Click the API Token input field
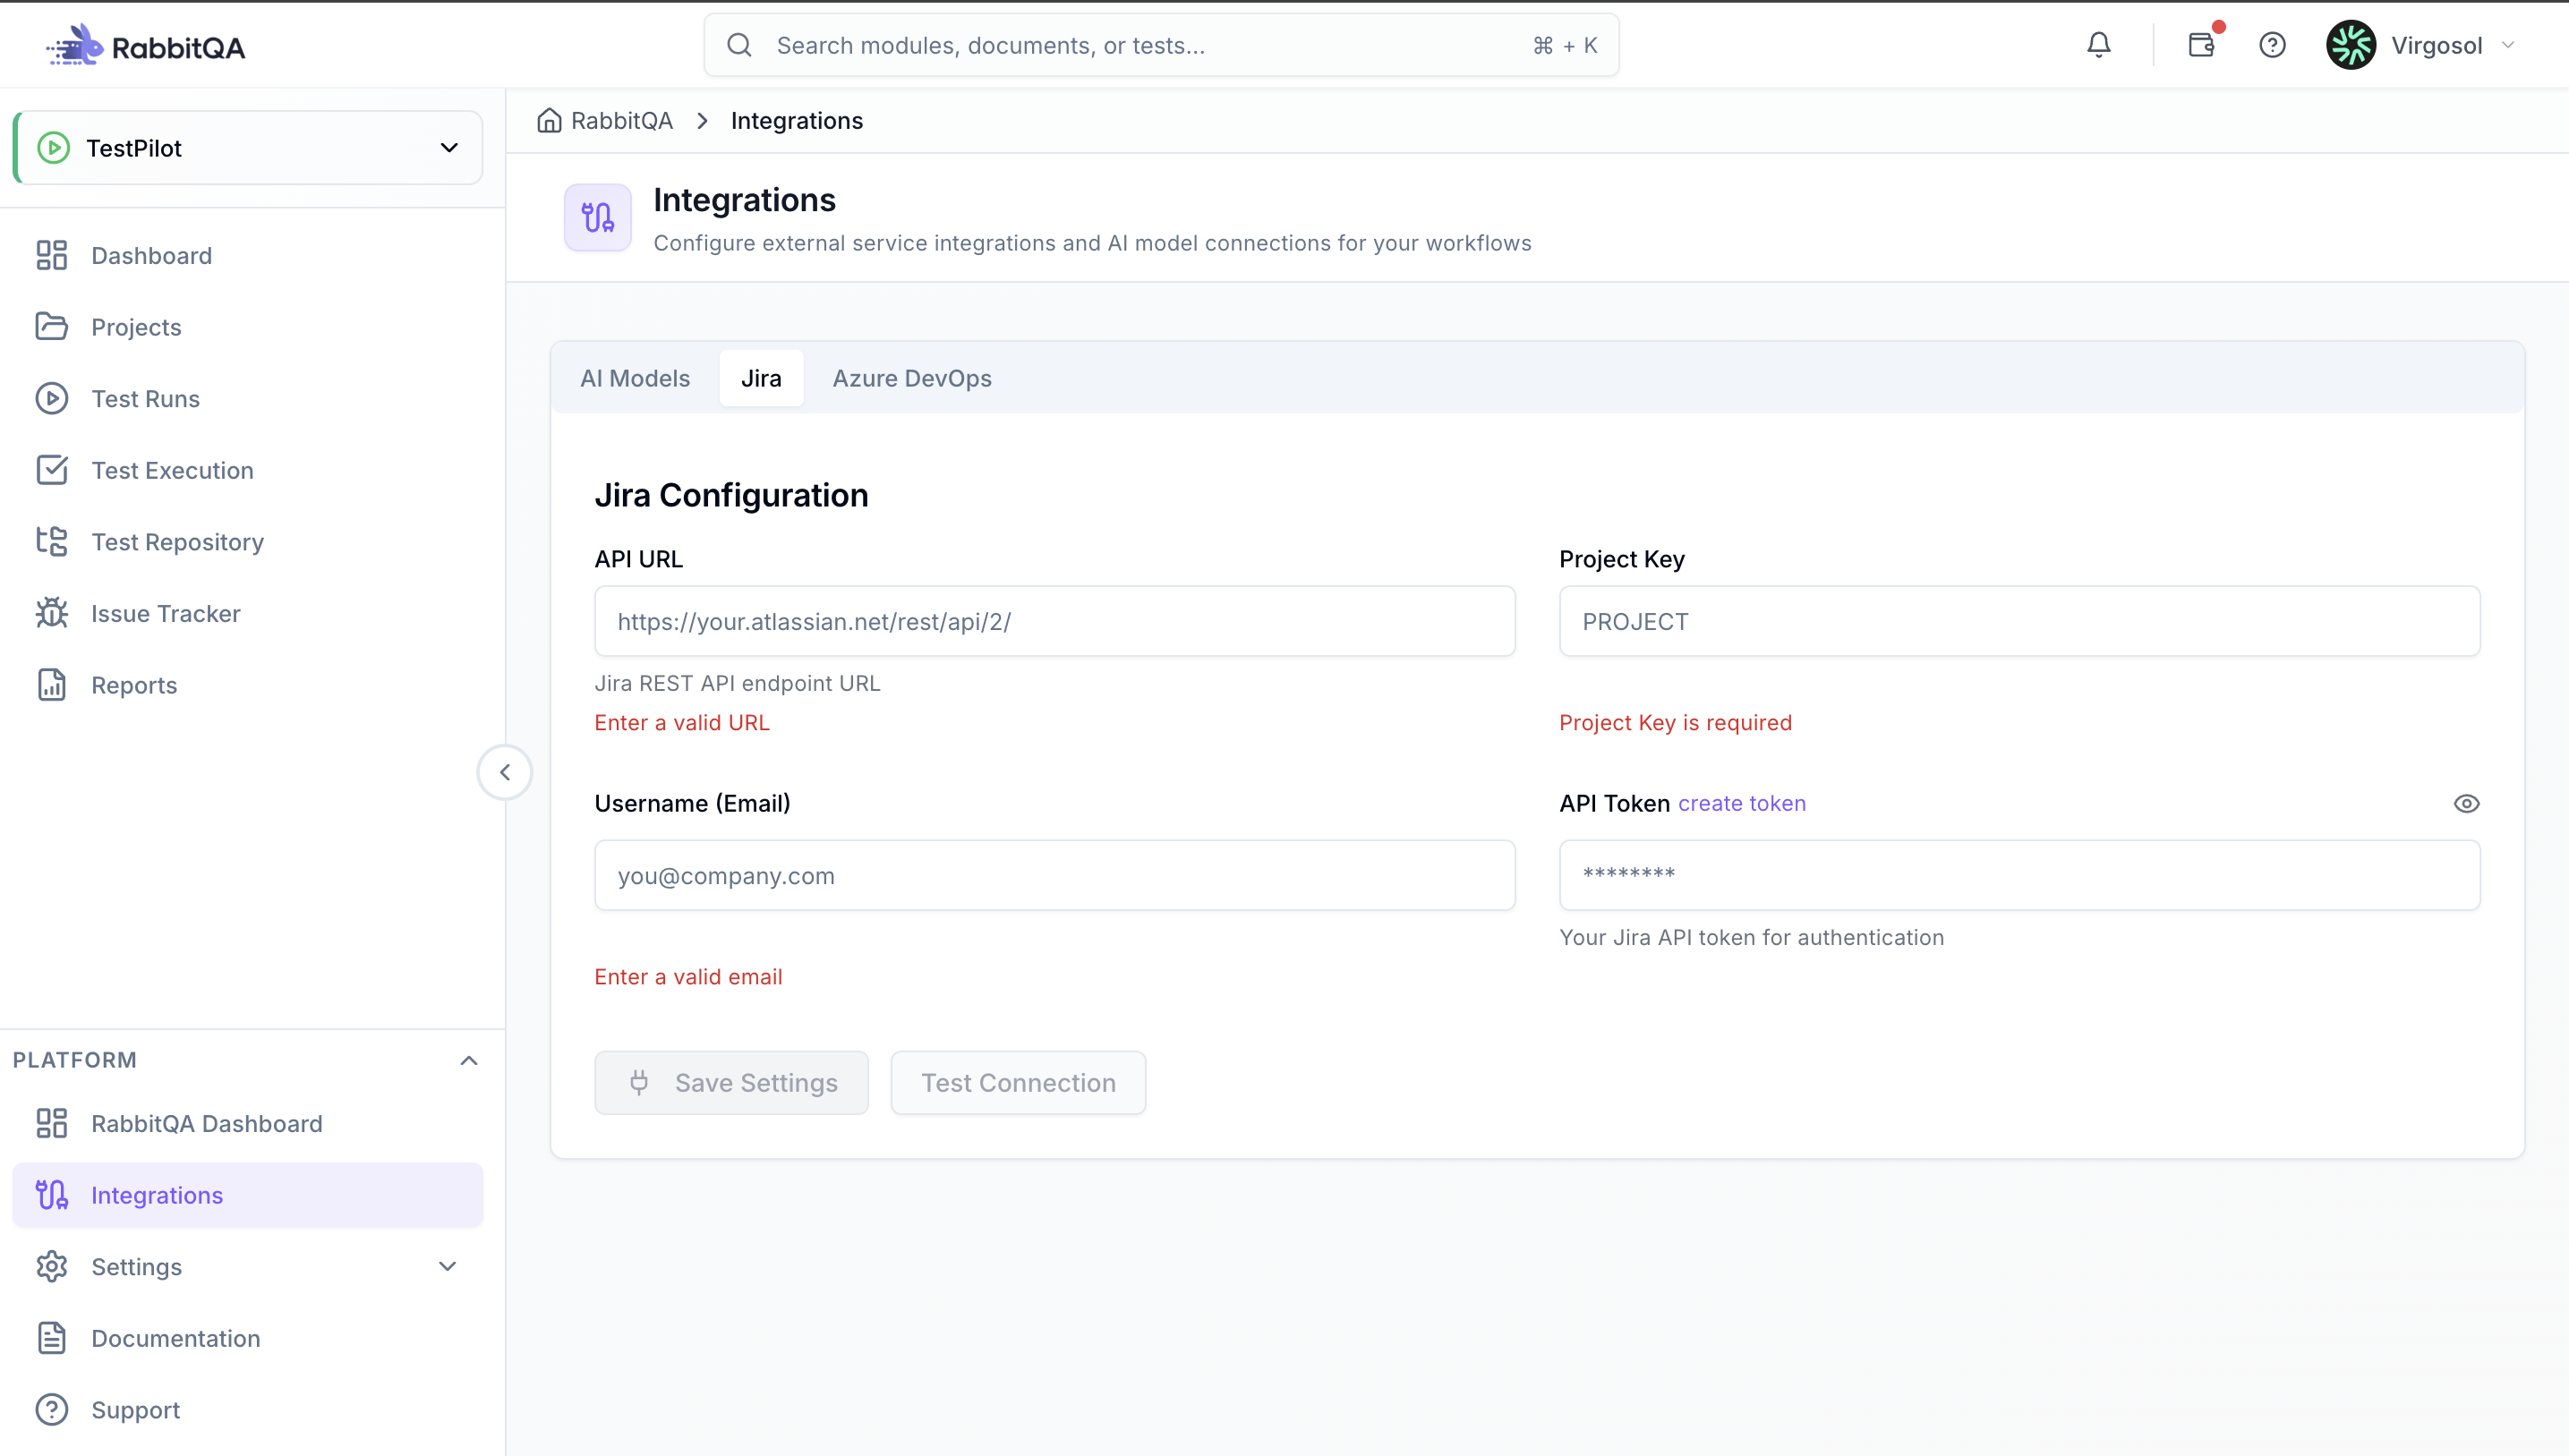Image resolution: width=2569 pixels, height=1456 pixels. [x=2019, y=875]
